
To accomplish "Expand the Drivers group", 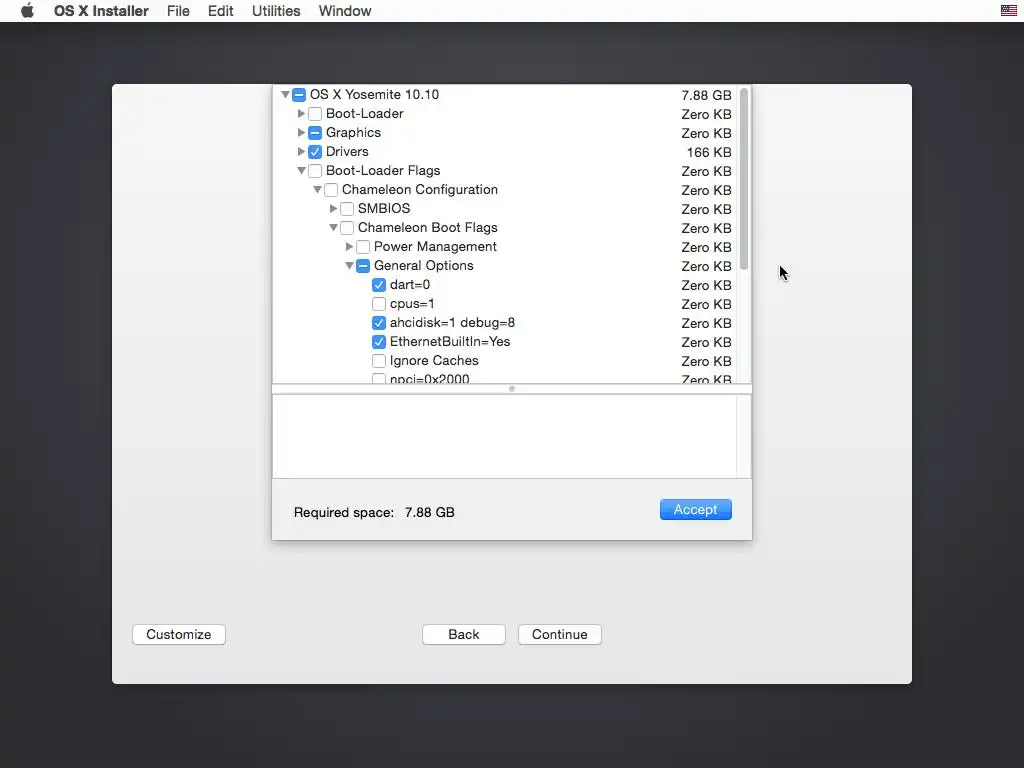I will pos(301,152).
